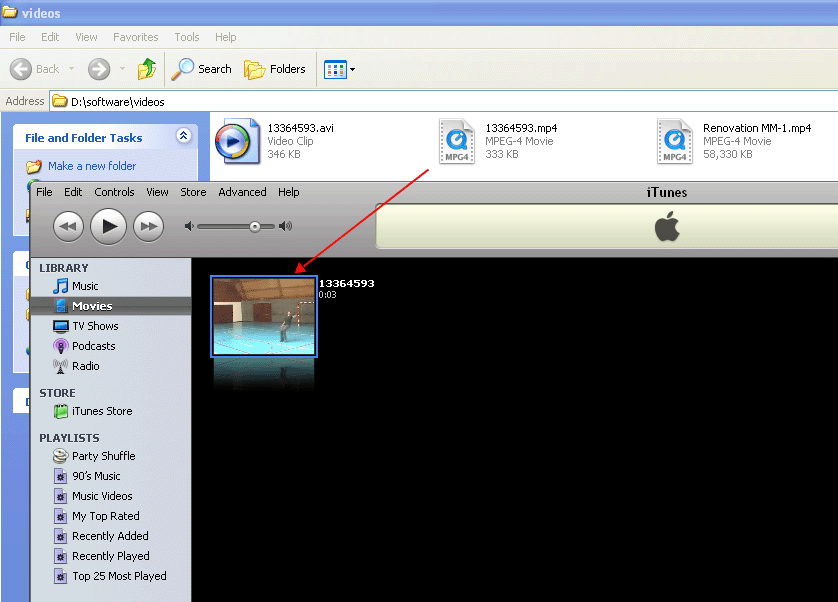
Task: Select the My Top Rated playlist
Action: [111, 516]
